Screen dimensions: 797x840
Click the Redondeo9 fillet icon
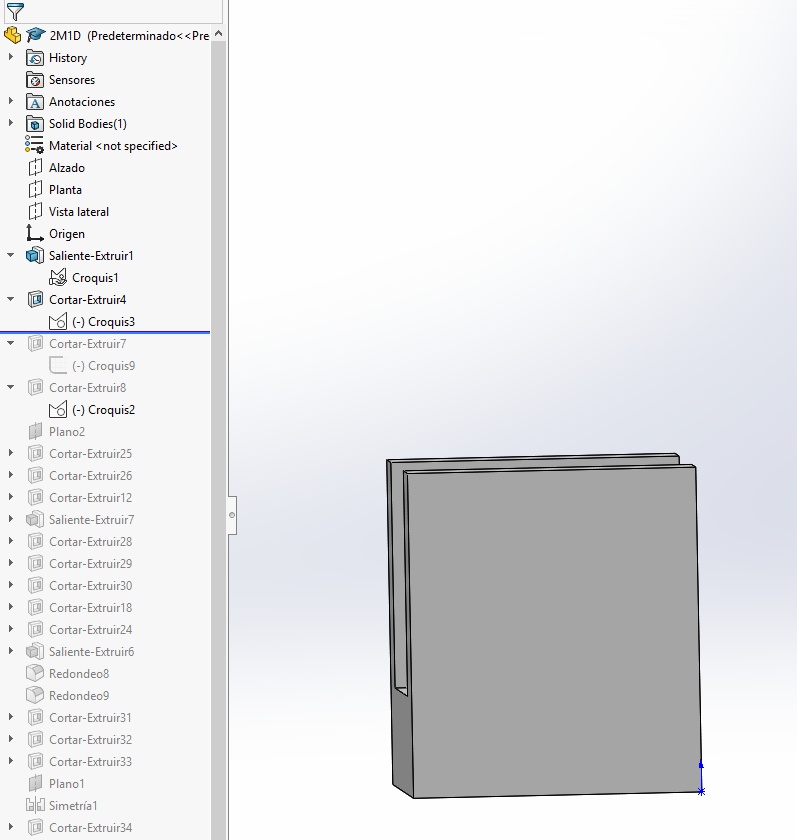coord(35,695)
